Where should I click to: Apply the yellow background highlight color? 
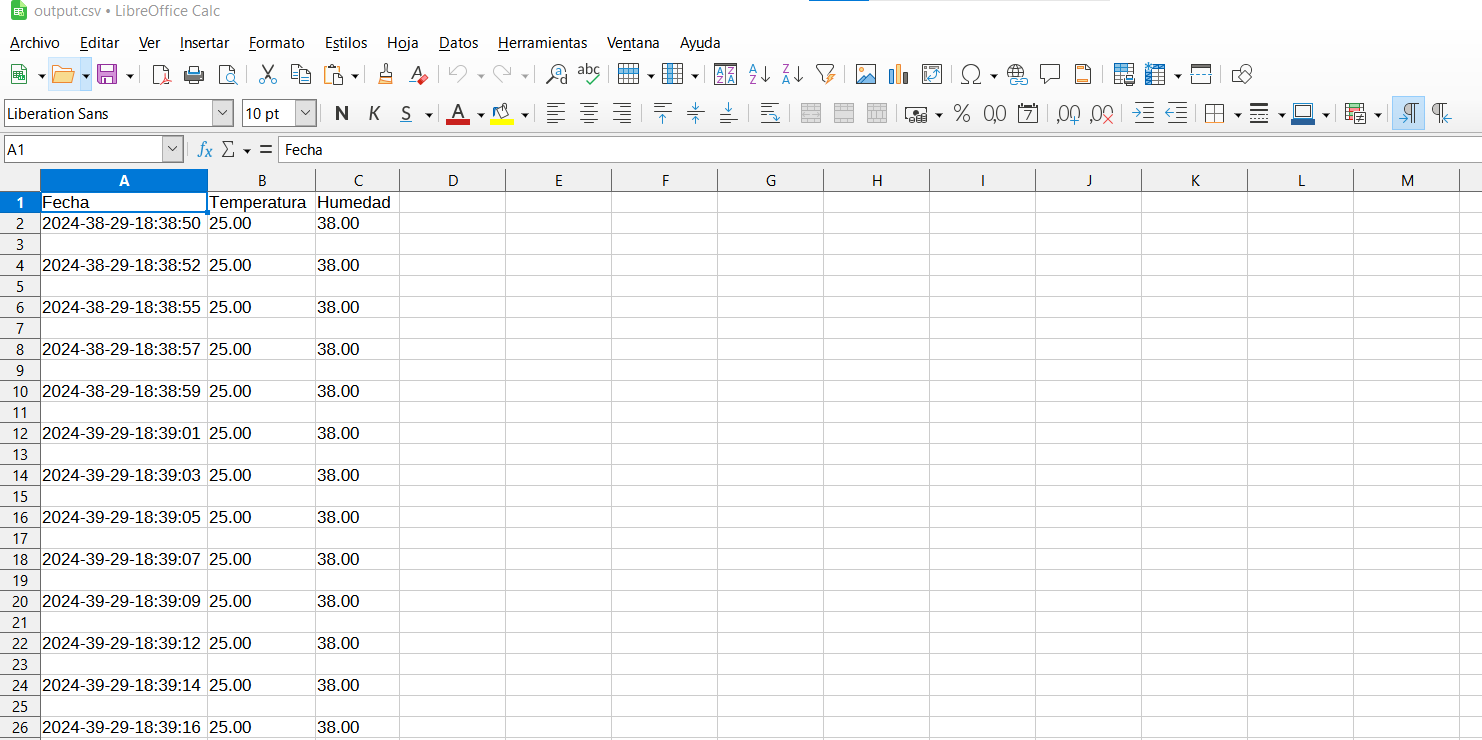coord(501,114)
